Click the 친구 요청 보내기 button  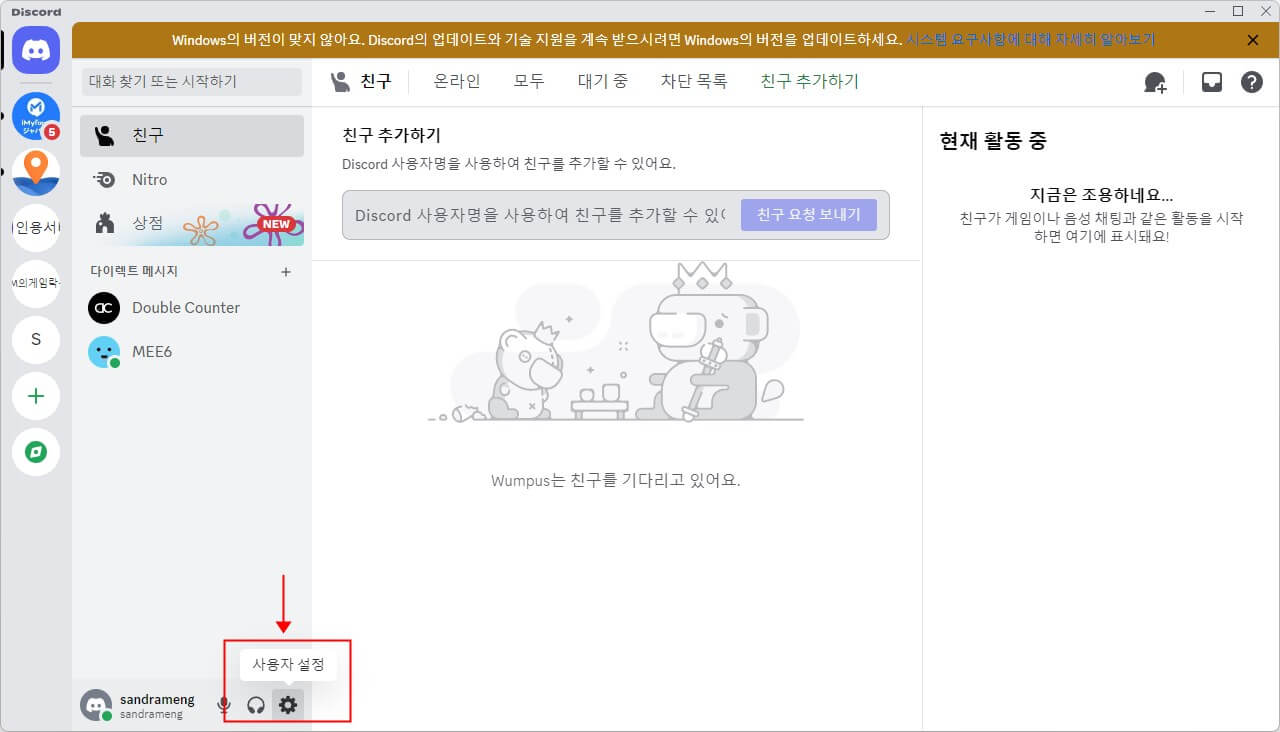(x=808, y=214)
